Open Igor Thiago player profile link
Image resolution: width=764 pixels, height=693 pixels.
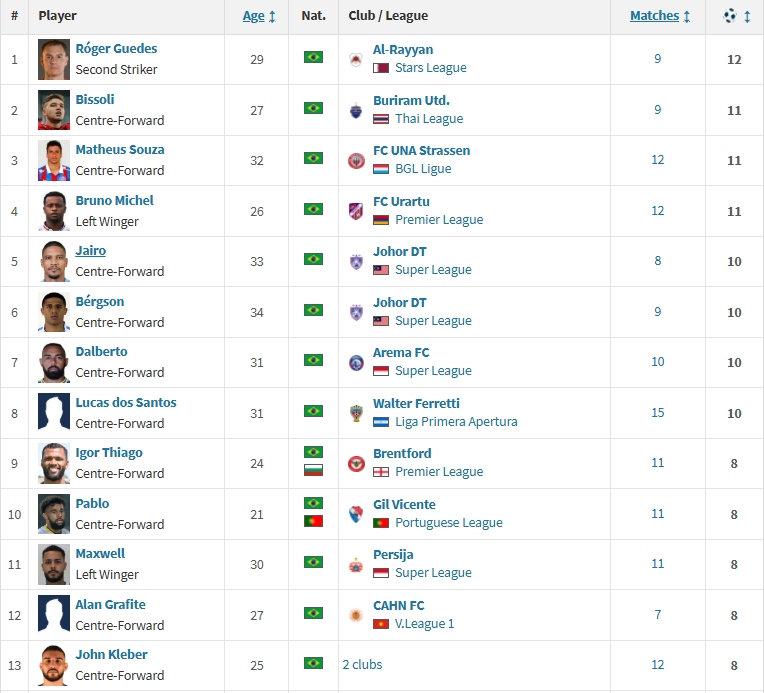point(109,453)
